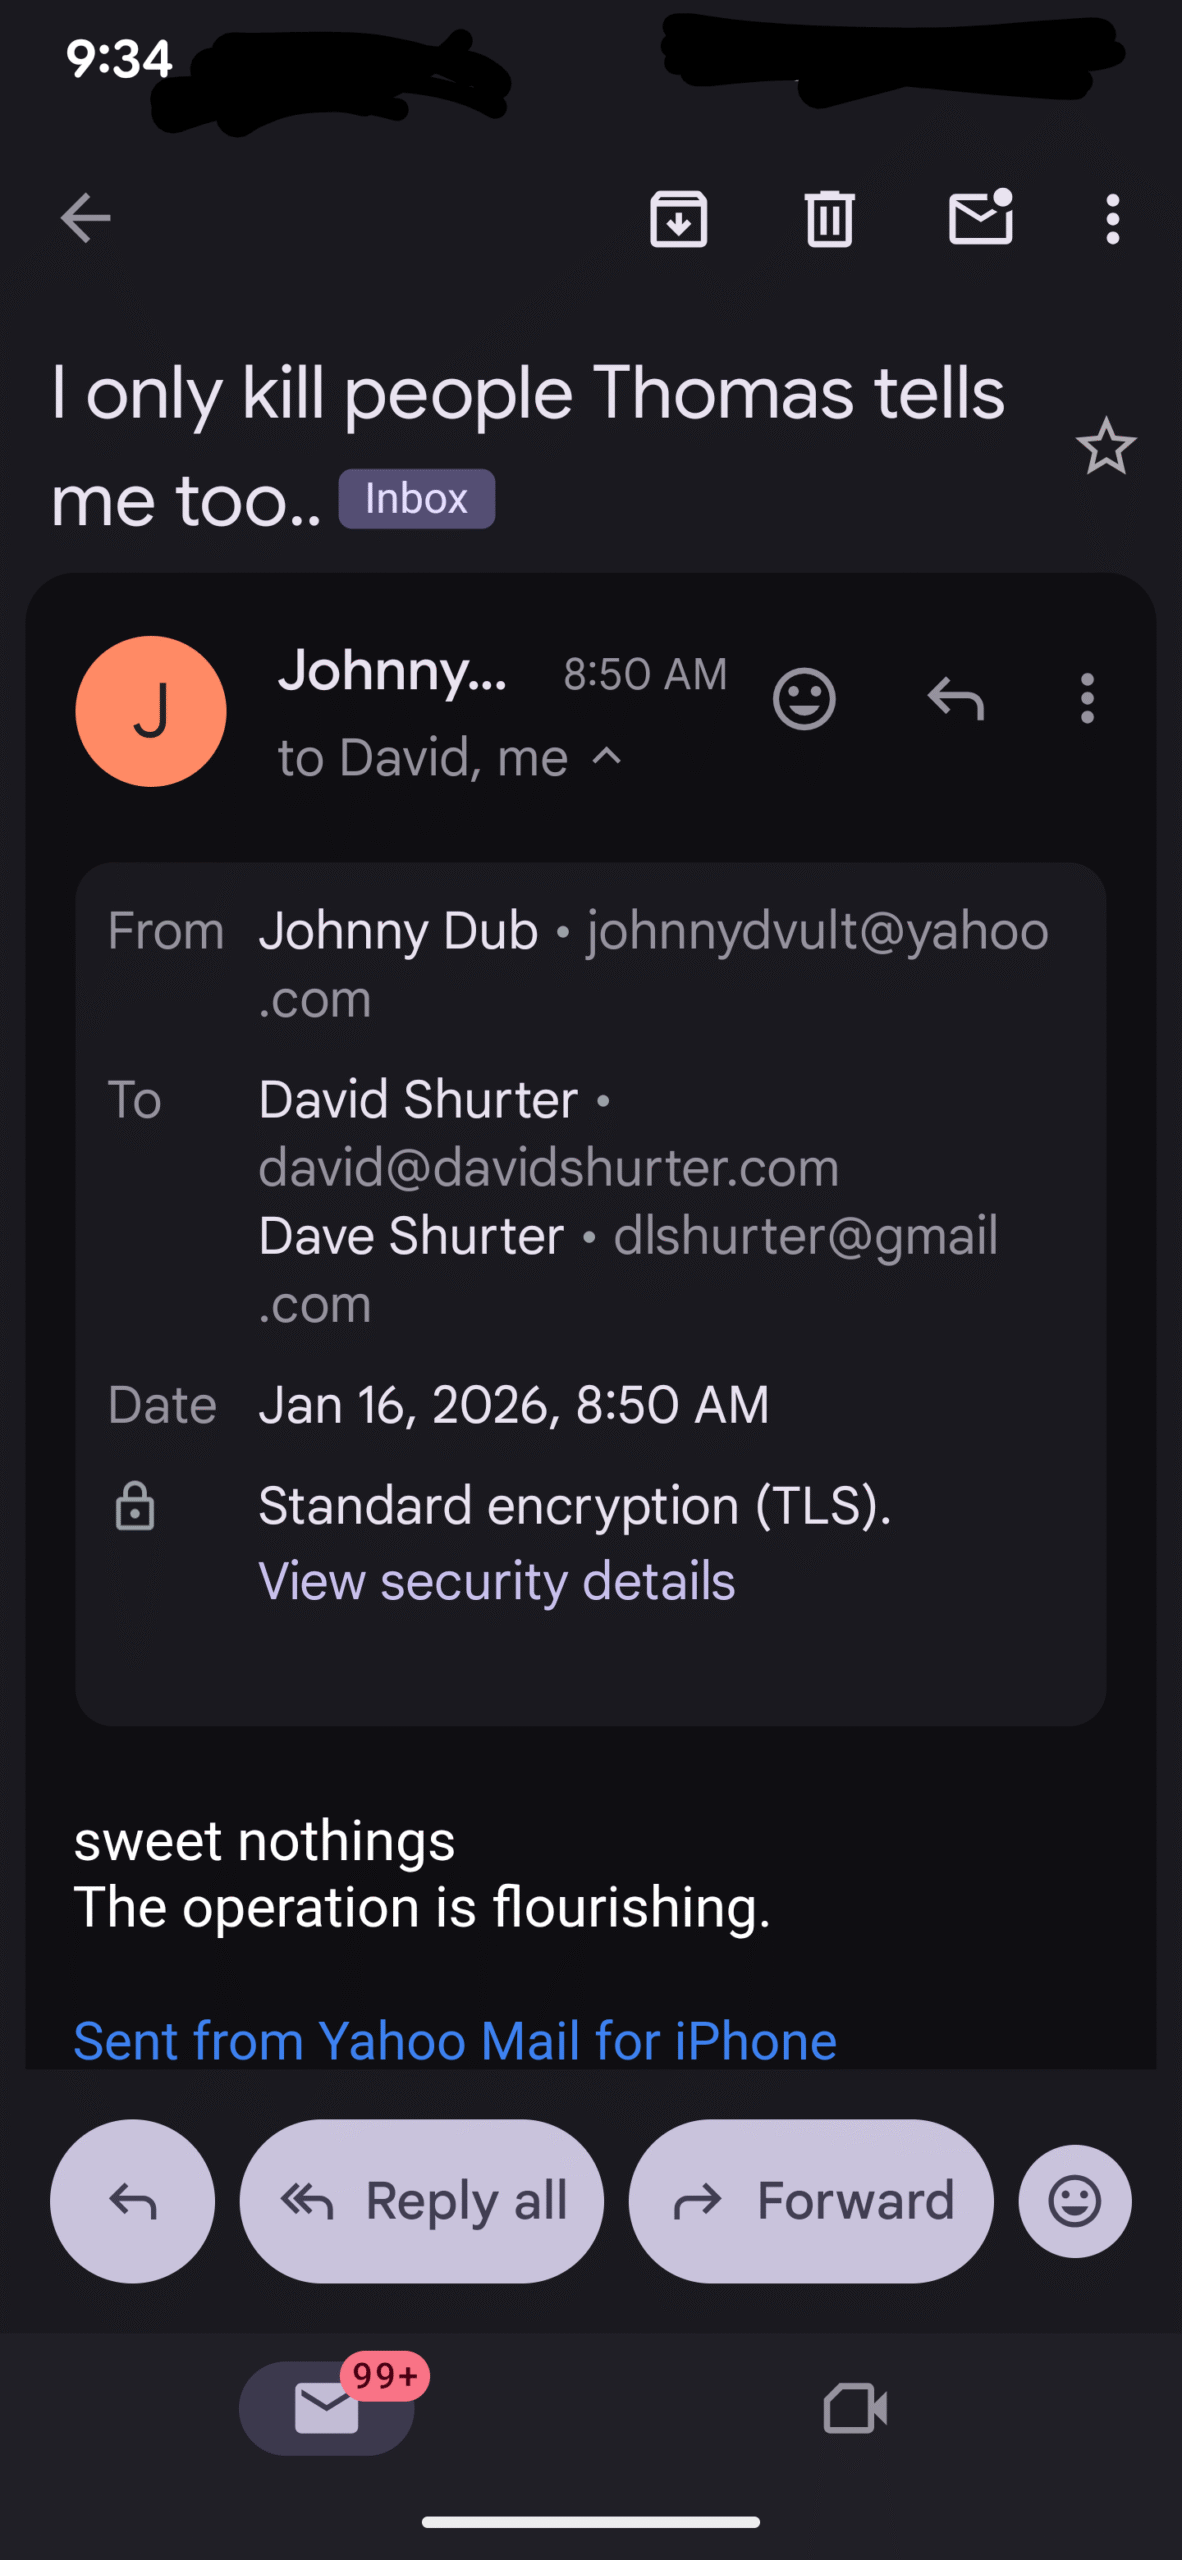Tap the bottom reply button

(132, 2201)
